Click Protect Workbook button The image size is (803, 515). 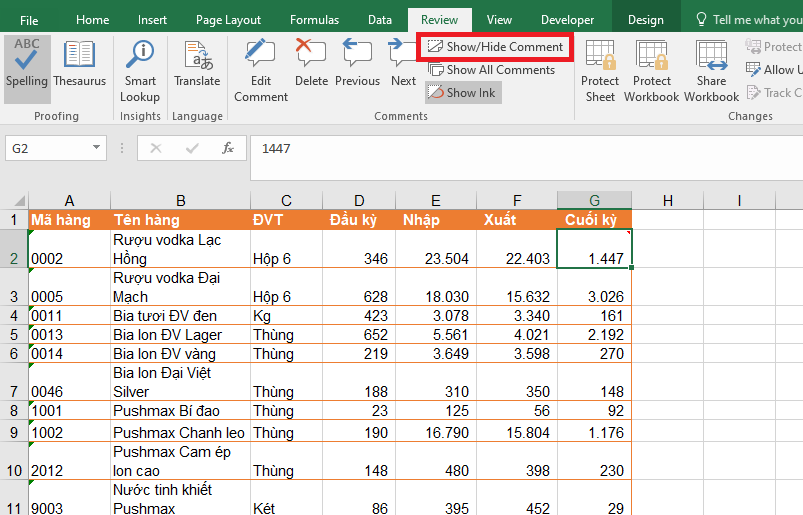652,70
